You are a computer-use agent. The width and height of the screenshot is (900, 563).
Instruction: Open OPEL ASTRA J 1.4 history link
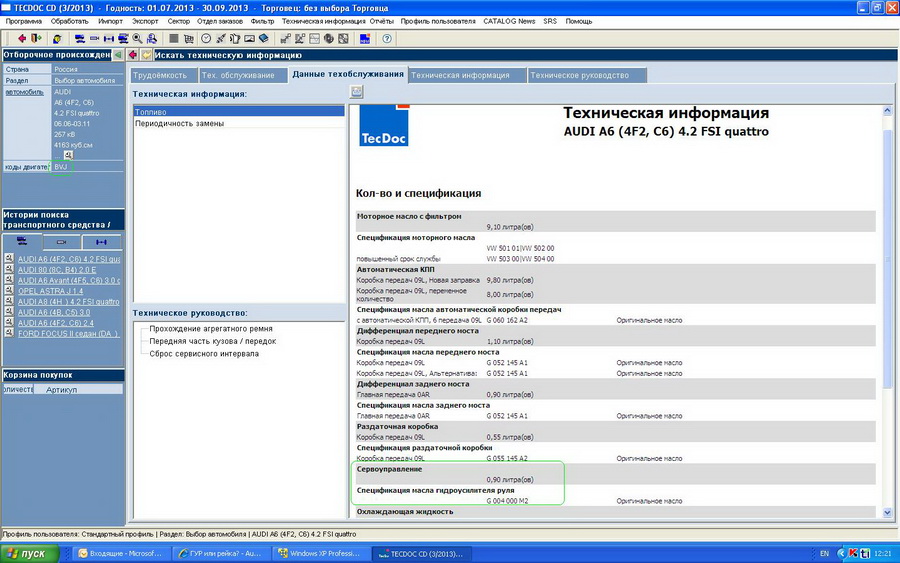click(x=50, y=291)
